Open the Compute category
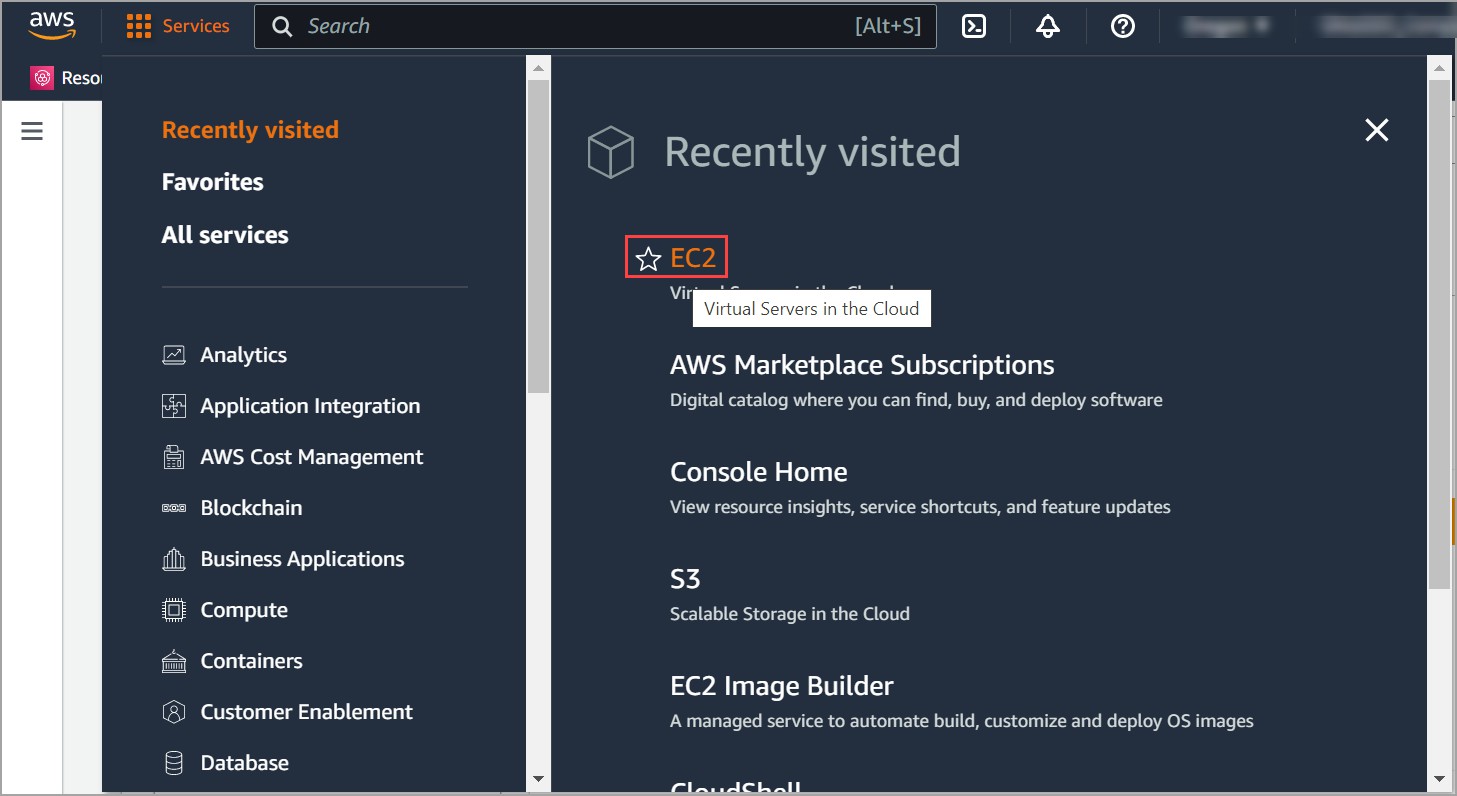Image resolution: width=1457 pixels, height=796 pixels. point(244,610)
